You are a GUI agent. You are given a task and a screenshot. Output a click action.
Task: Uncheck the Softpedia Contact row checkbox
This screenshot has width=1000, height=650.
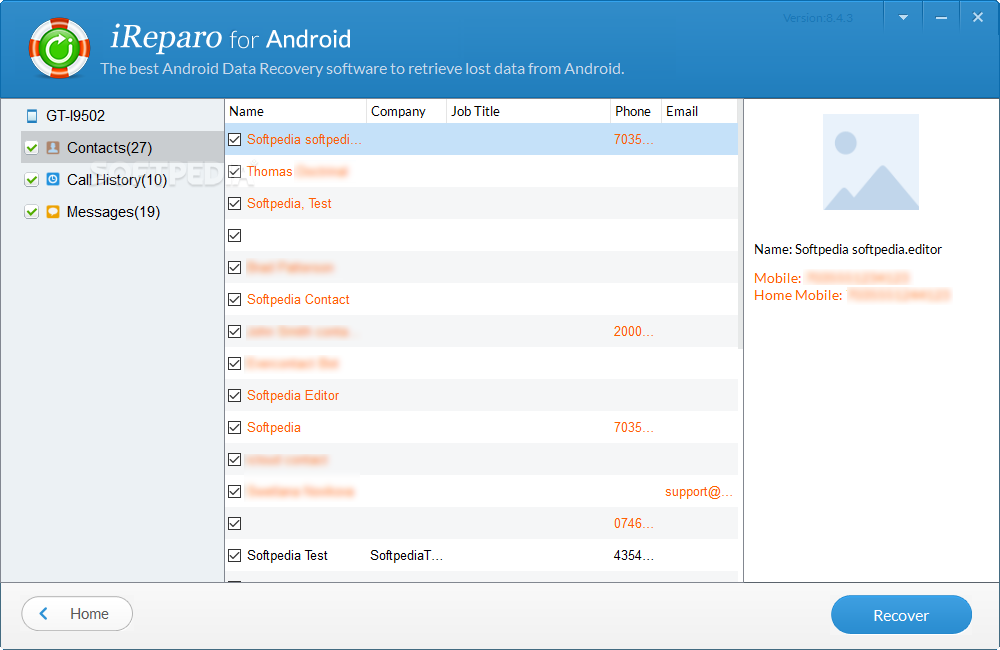click(x=235, y=299)
